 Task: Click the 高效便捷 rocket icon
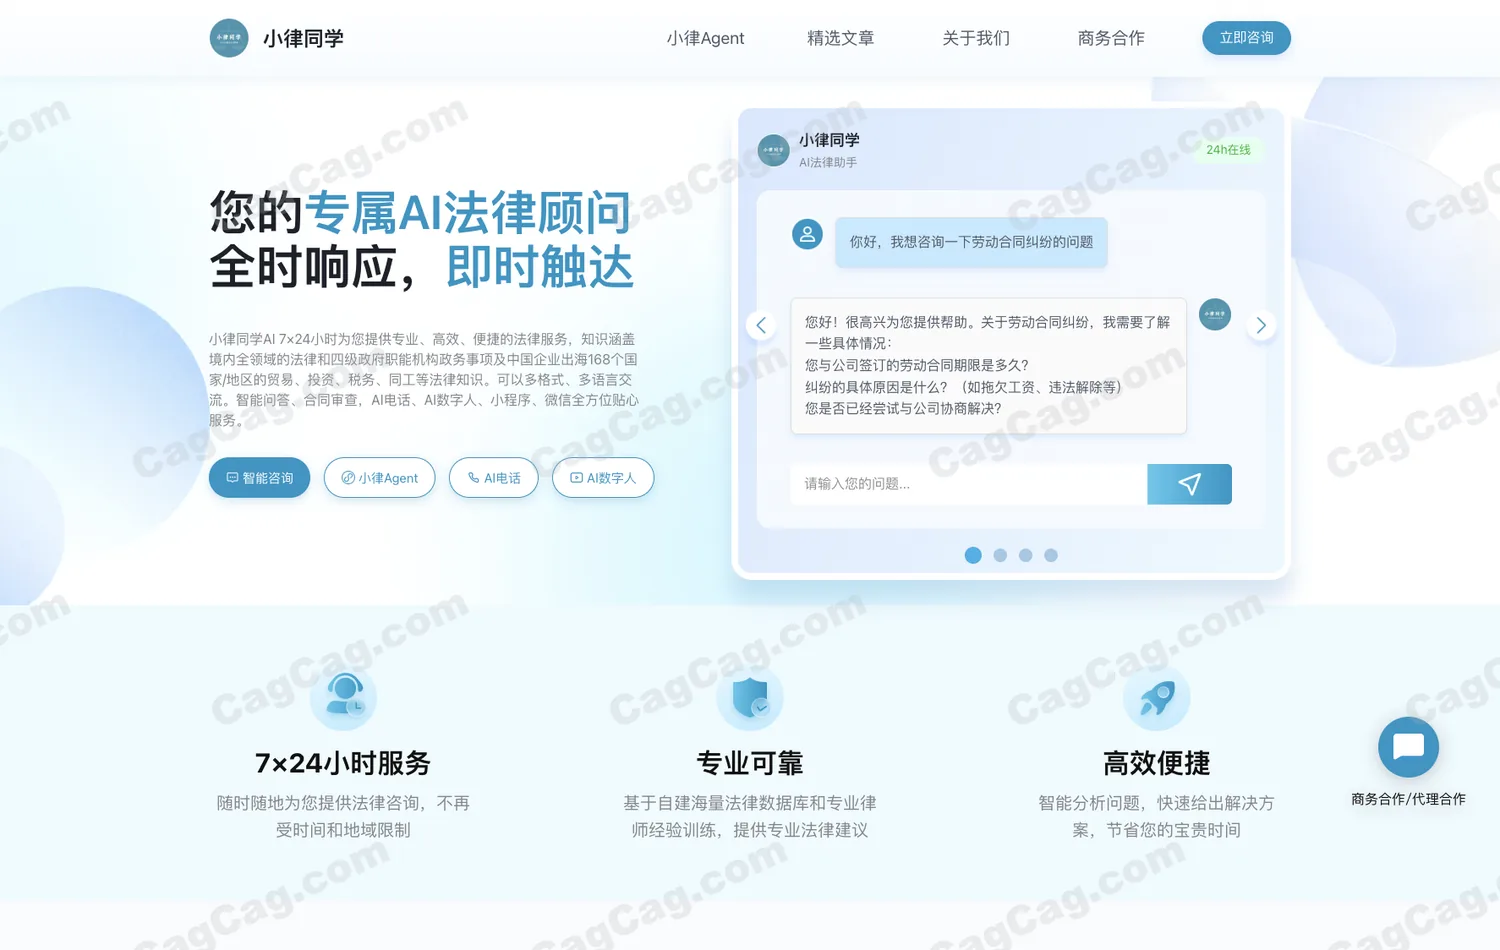point(1157,696)
